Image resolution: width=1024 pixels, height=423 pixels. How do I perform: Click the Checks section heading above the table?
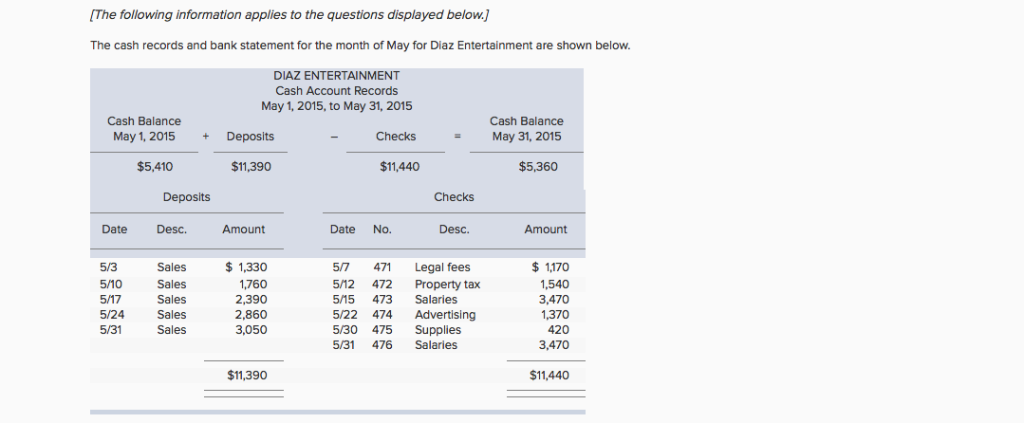453,197
